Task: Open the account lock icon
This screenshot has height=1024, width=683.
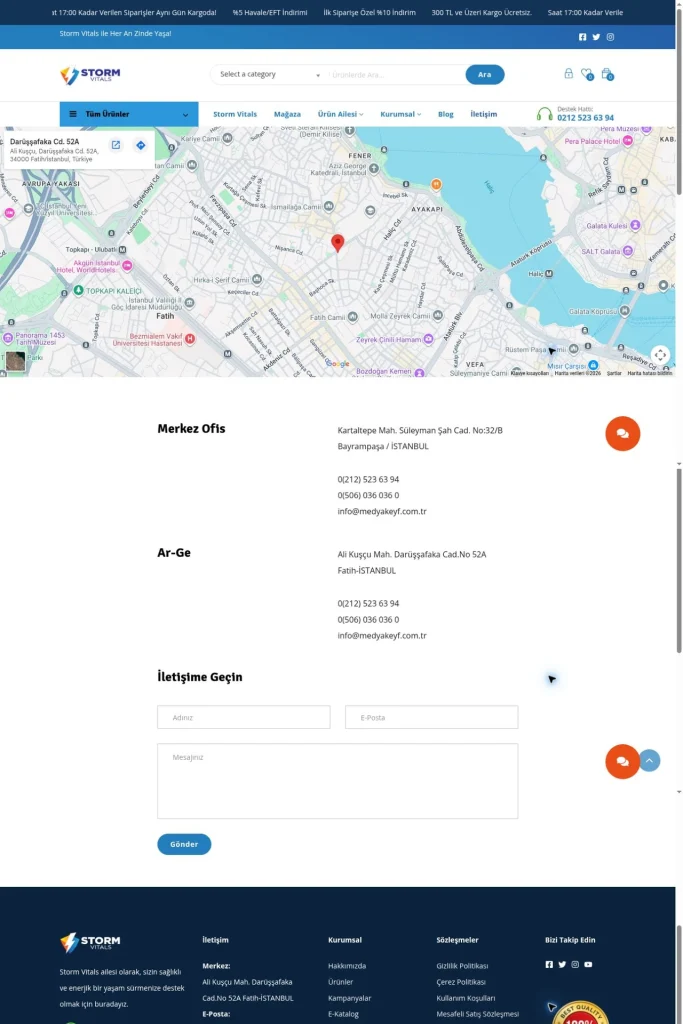Action: click(x=569, y=74)
